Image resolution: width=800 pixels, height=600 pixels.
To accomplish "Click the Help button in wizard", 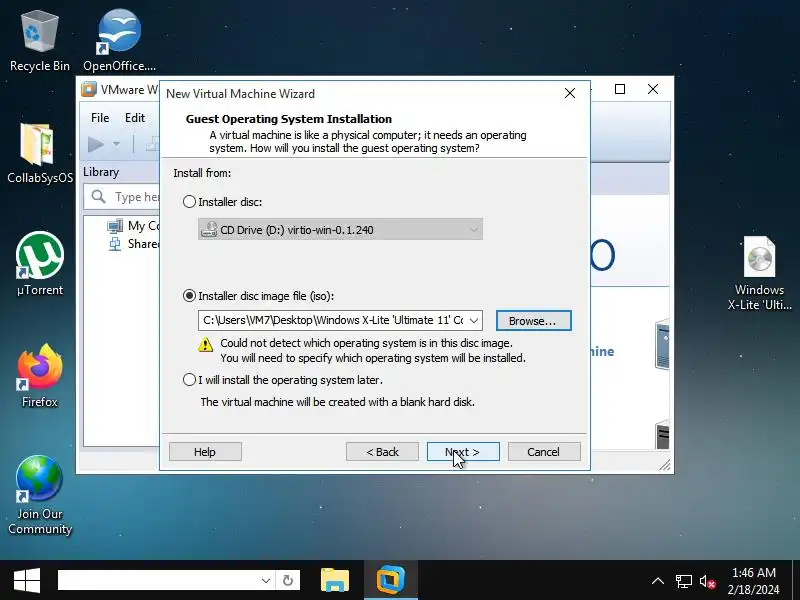I will 205,452.
